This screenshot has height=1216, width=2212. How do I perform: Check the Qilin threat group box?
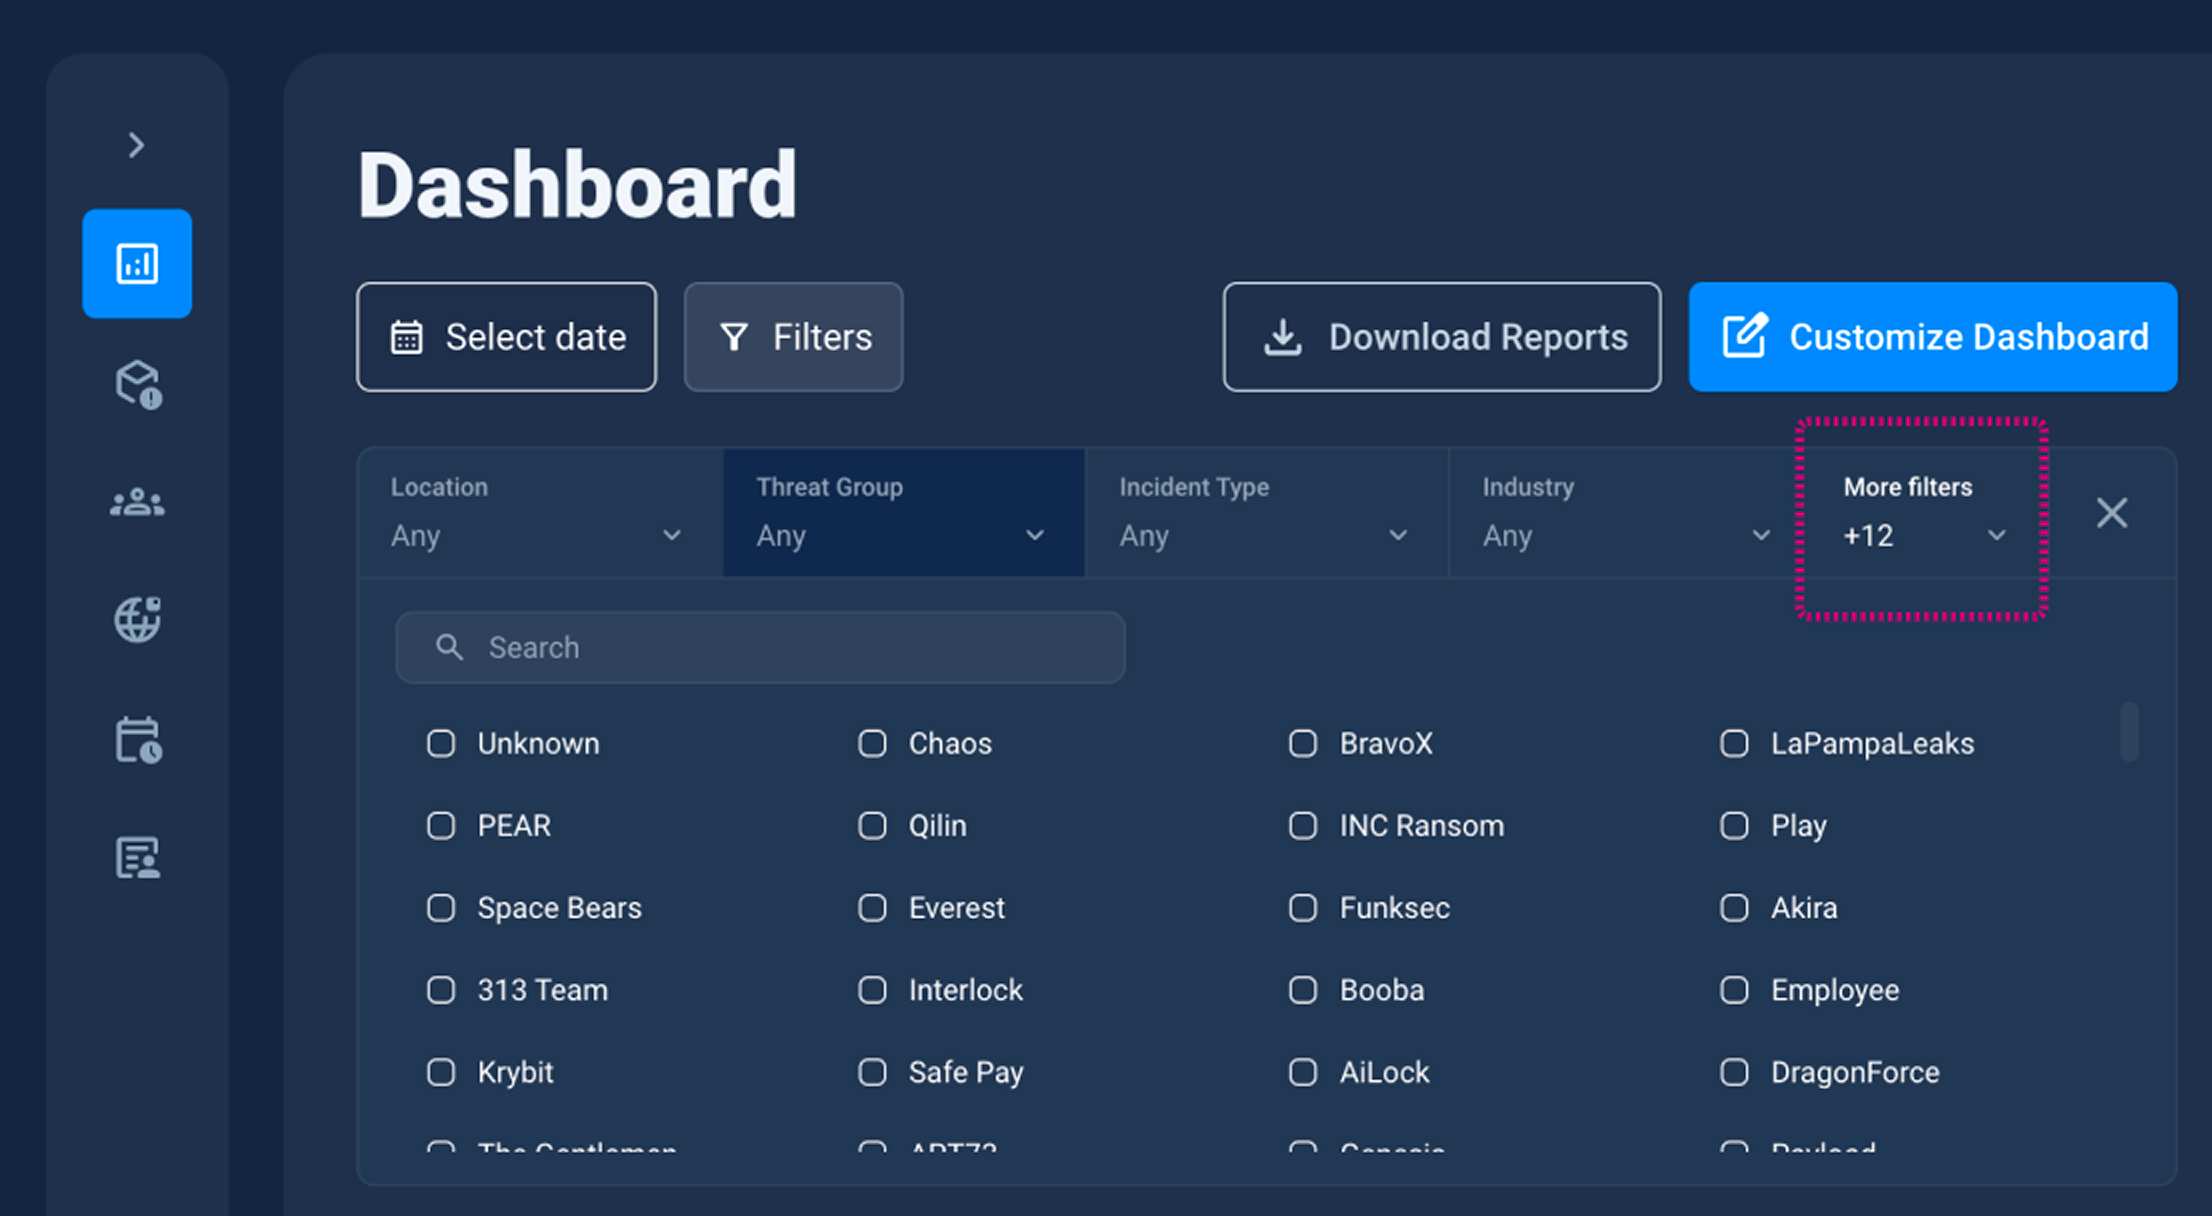click(872, 826)
